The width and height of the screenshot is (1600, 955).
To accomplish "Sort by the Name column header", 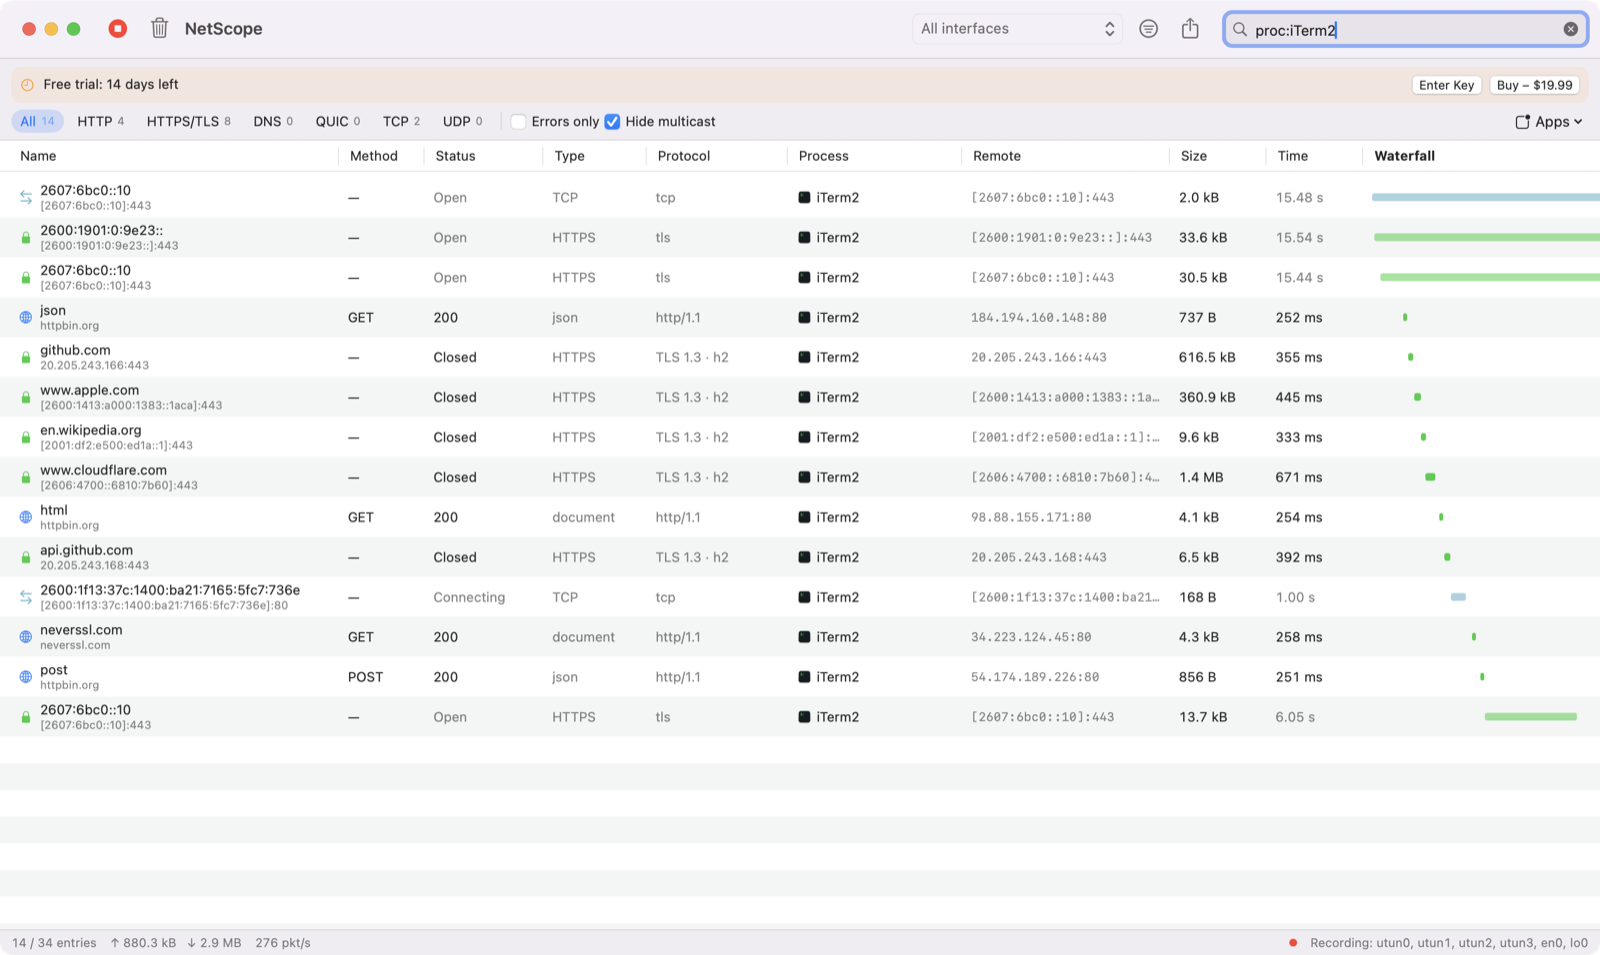I will pos(38,156).
